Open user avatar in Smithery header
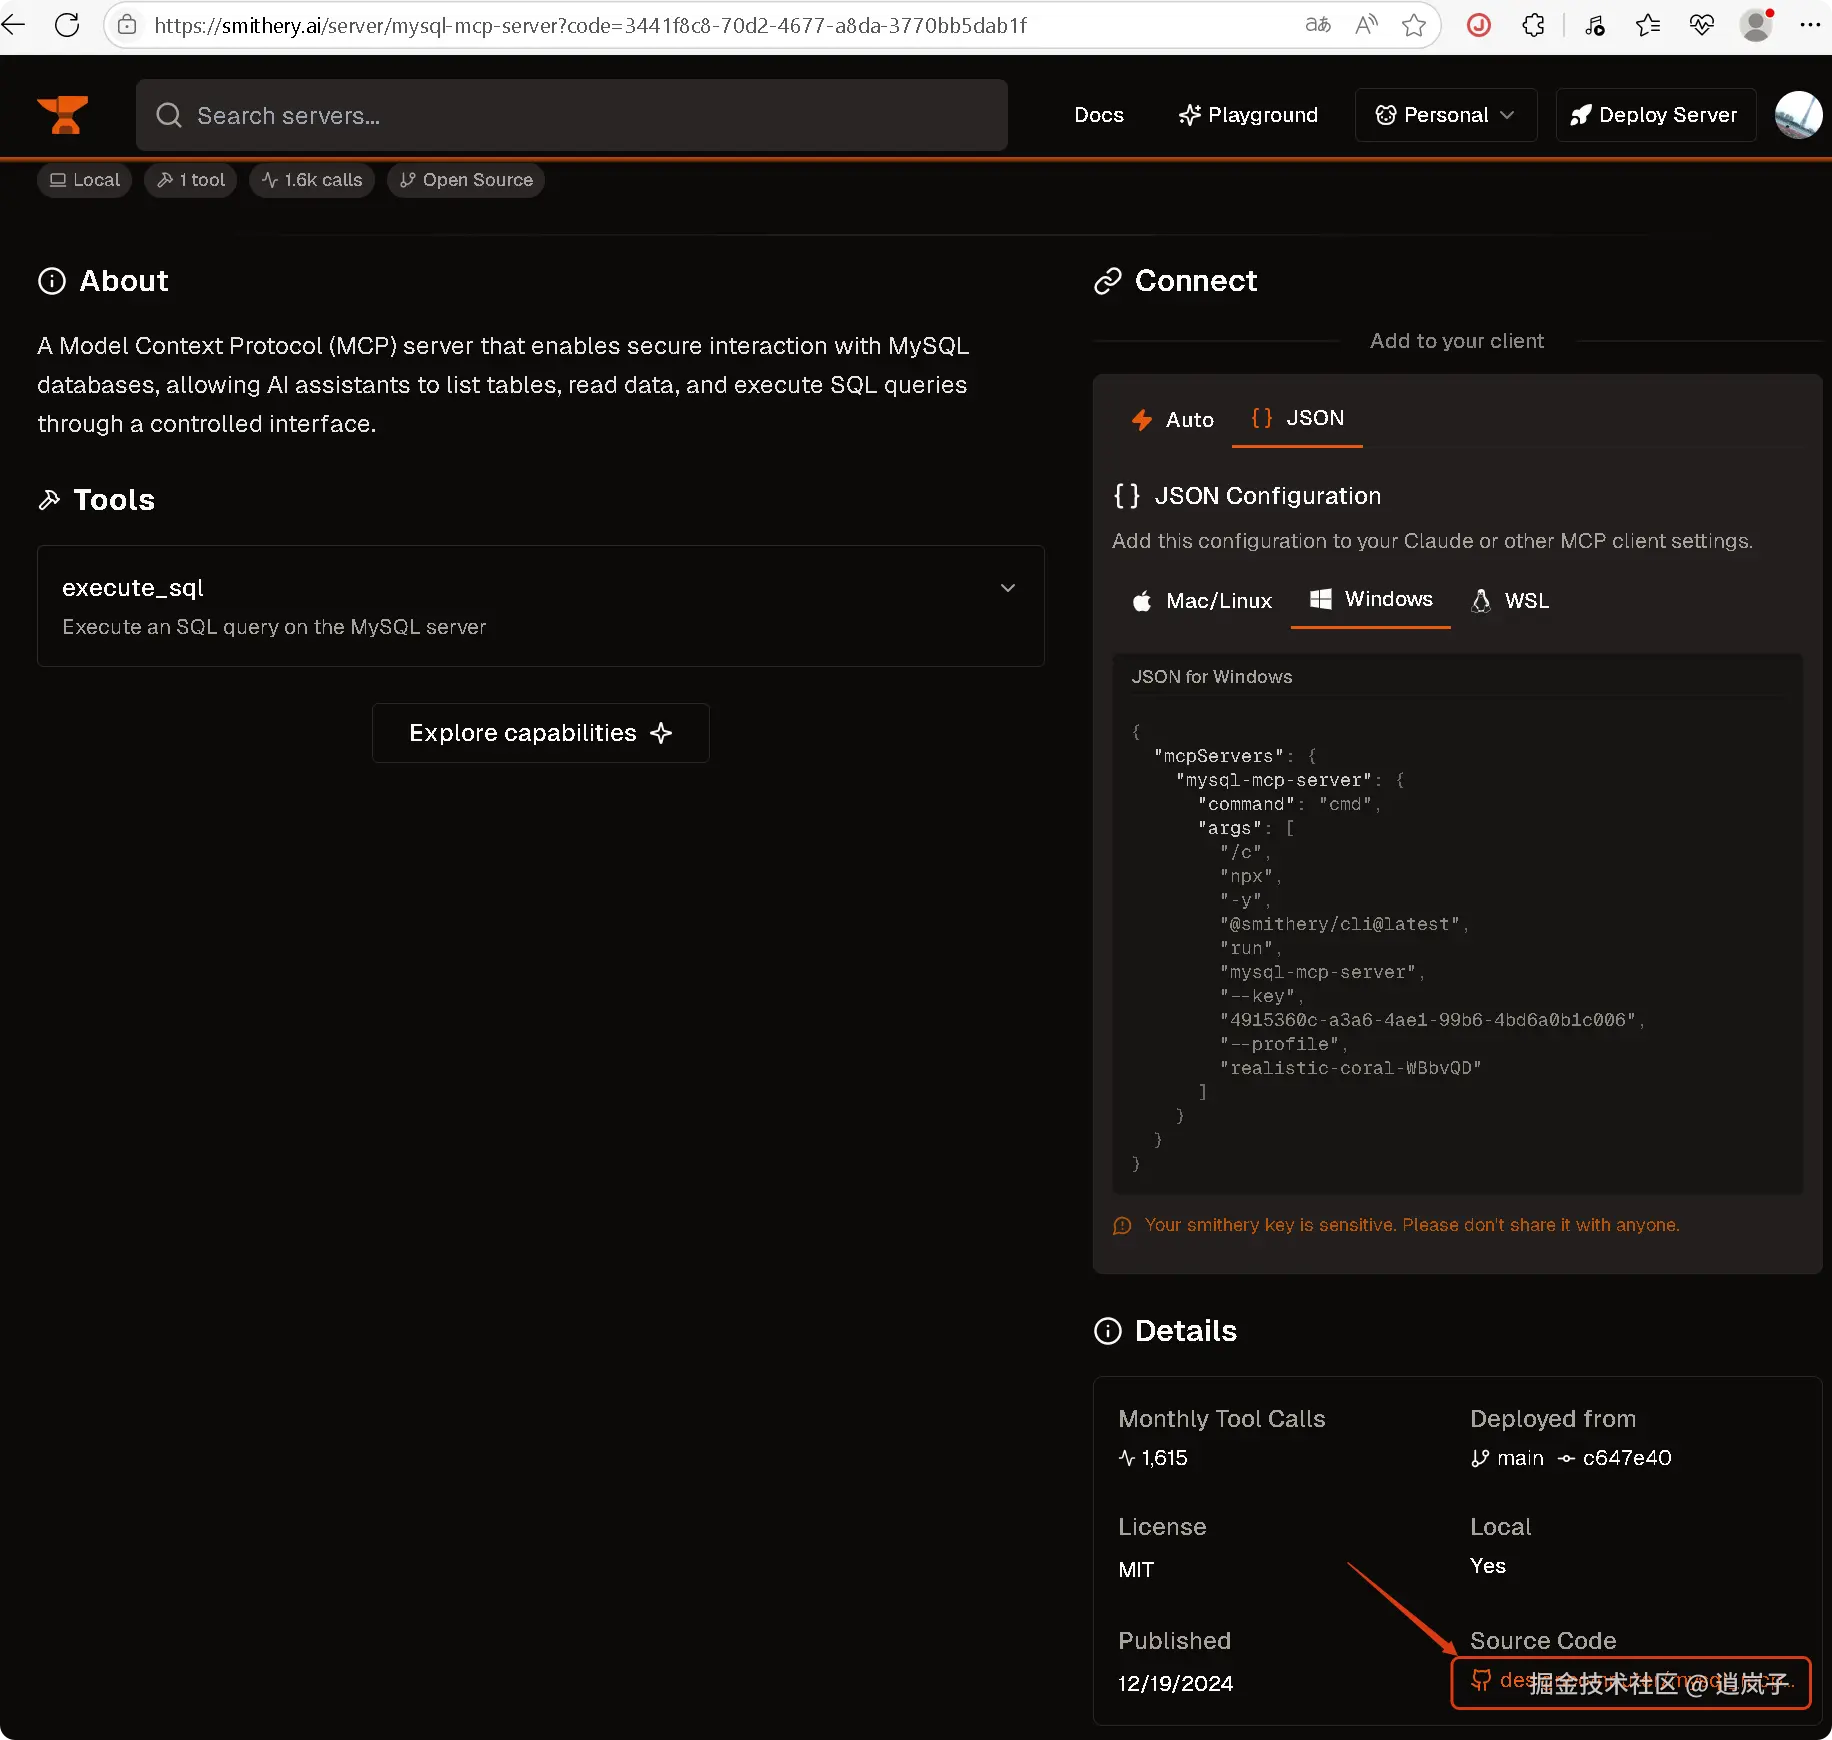This screenshot has width=1832, height=1740. (x=1798, y=115)
